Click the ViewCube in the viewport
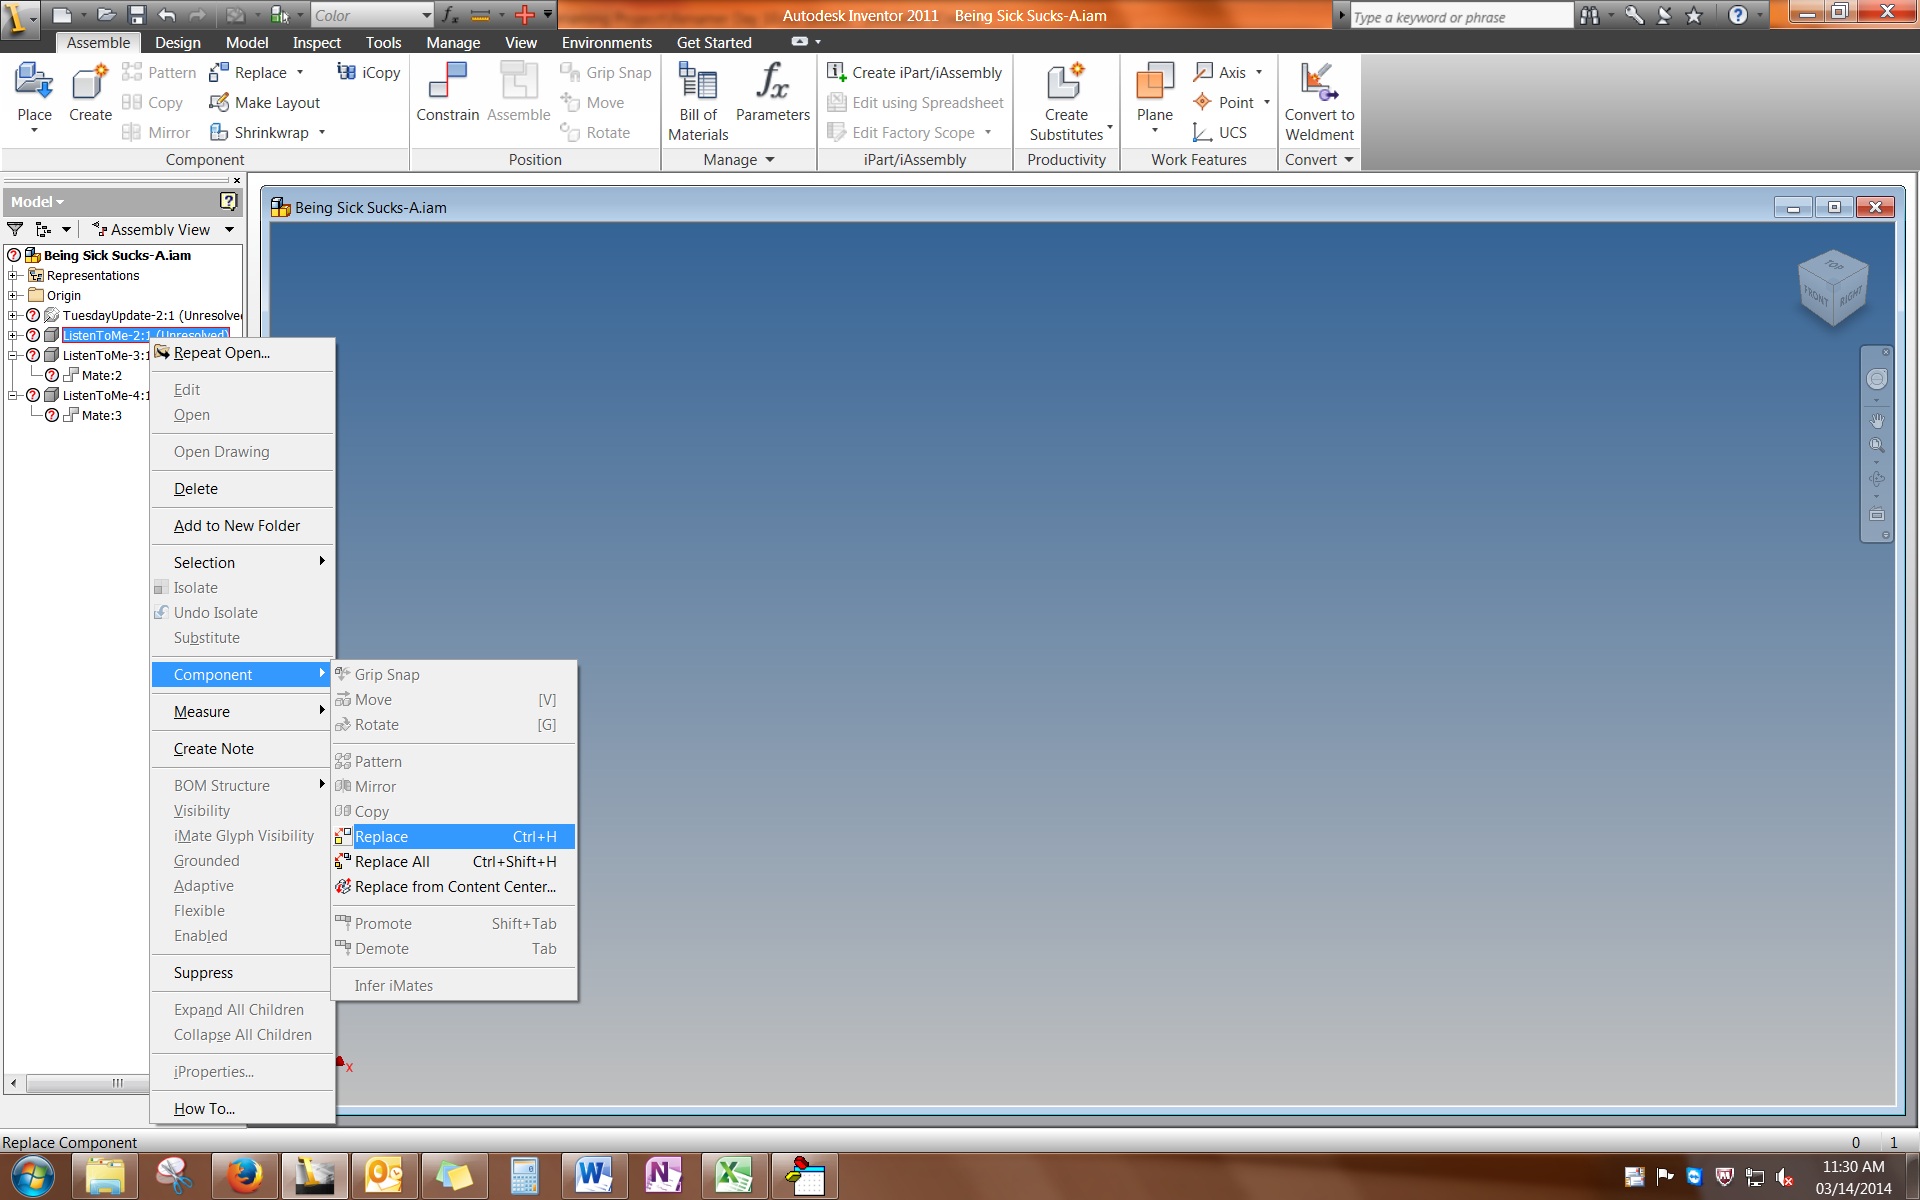The height and width of the screenshot is (1200, 1920). pyautogui.click(x=1833, y=287)
